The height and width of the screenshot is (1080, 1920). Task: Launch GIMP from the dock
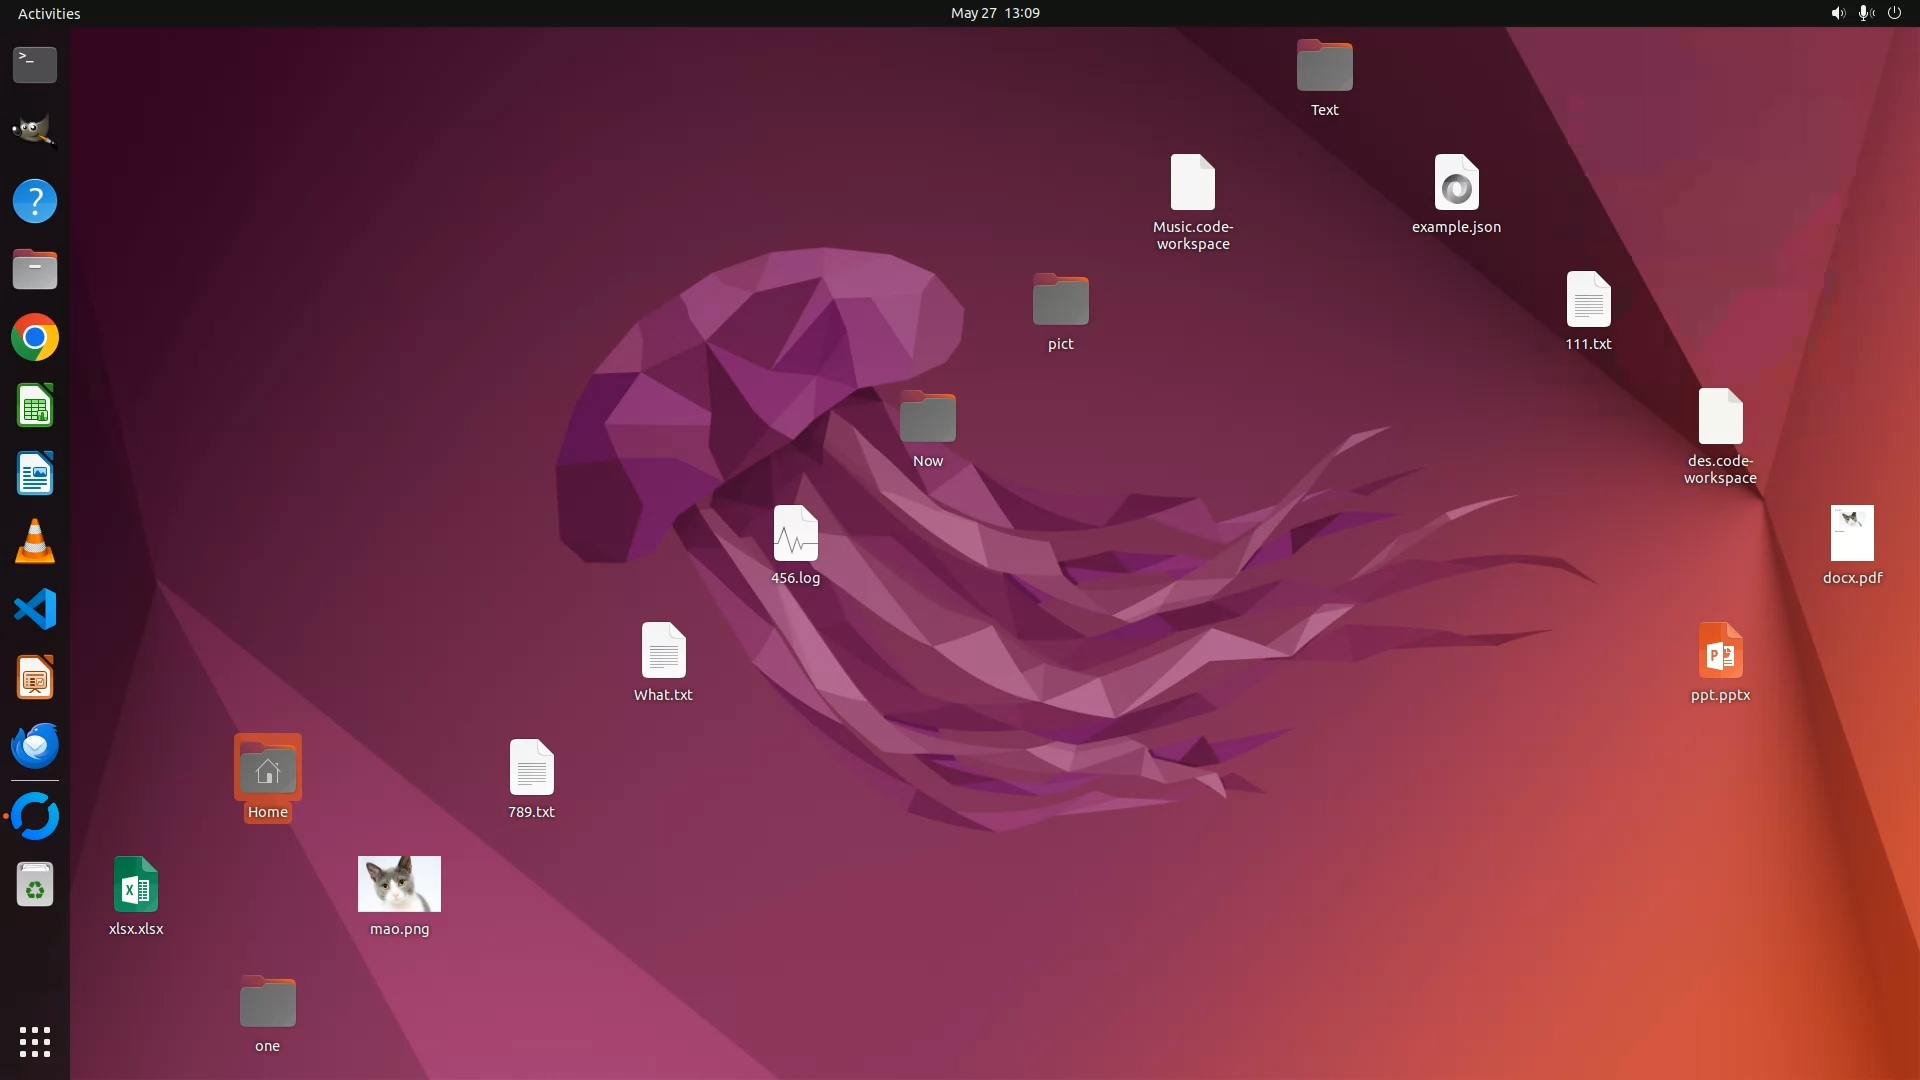click(35, 132)
